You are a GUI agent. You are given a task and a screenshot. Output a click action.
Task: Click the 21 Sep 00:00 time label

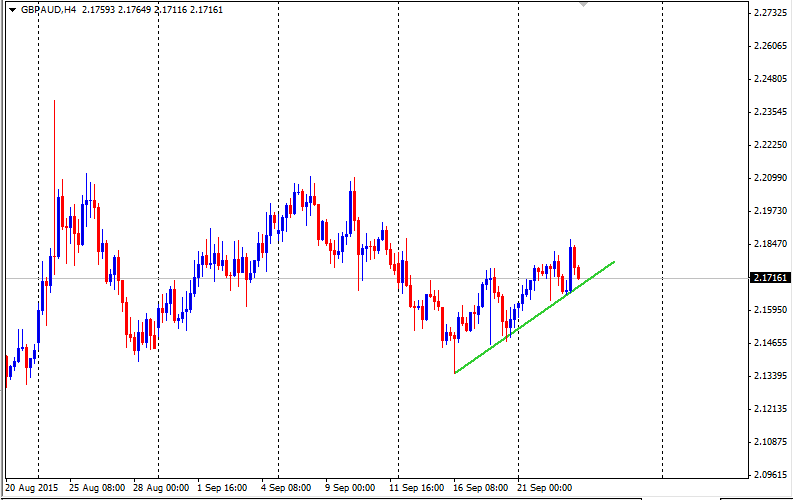coord(545,488)
